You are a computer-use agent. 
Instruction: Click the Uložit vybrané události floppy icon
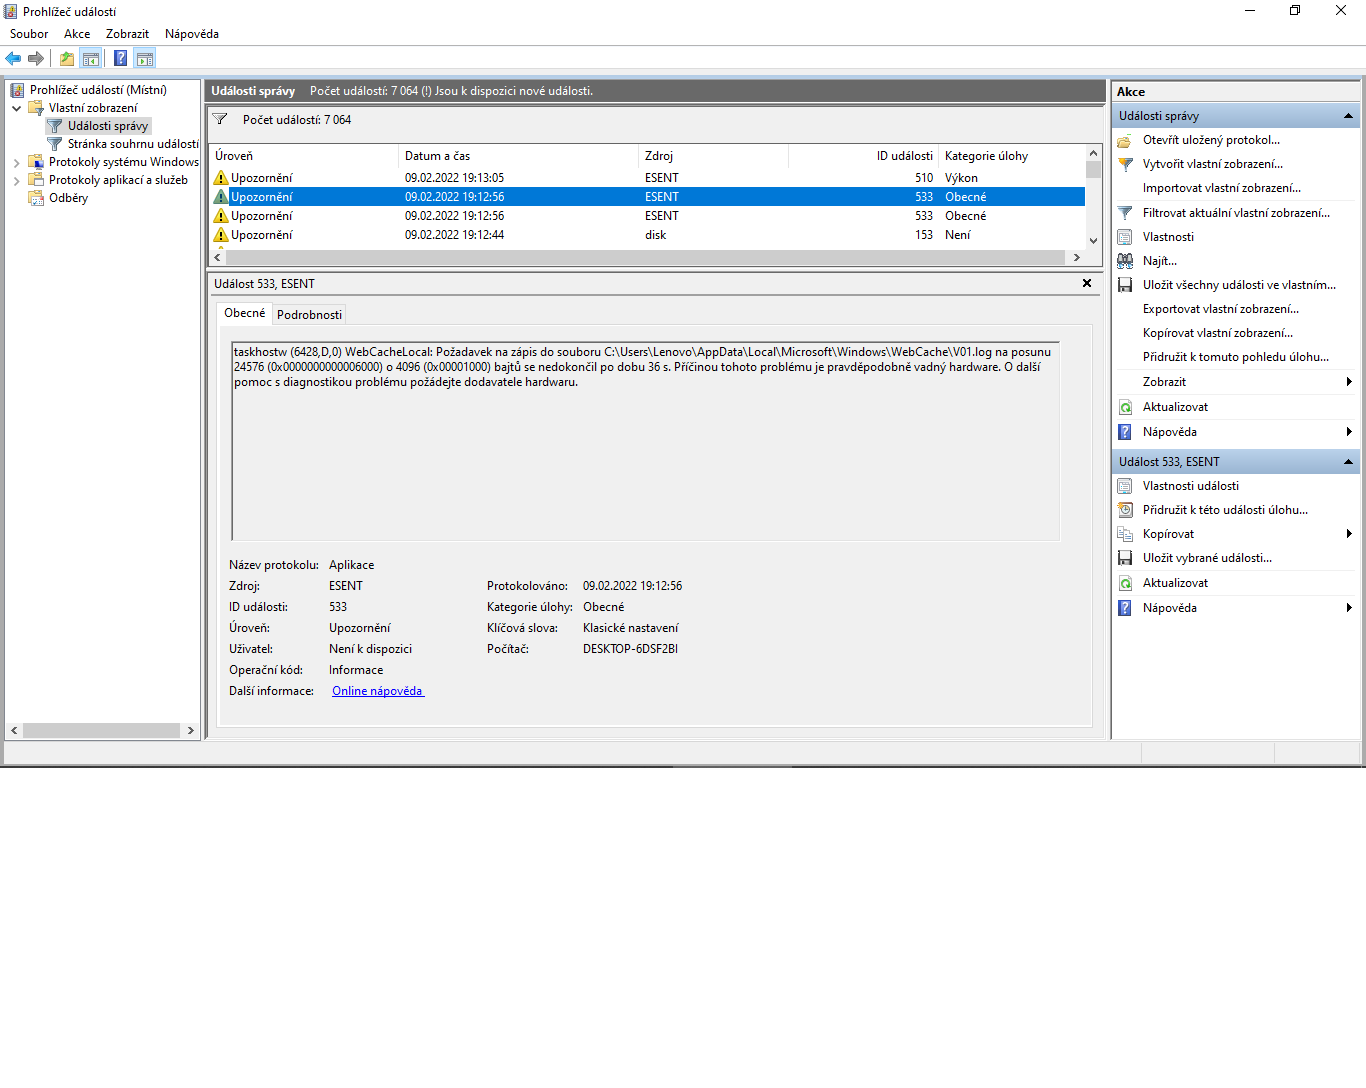tap(1125, 558)
